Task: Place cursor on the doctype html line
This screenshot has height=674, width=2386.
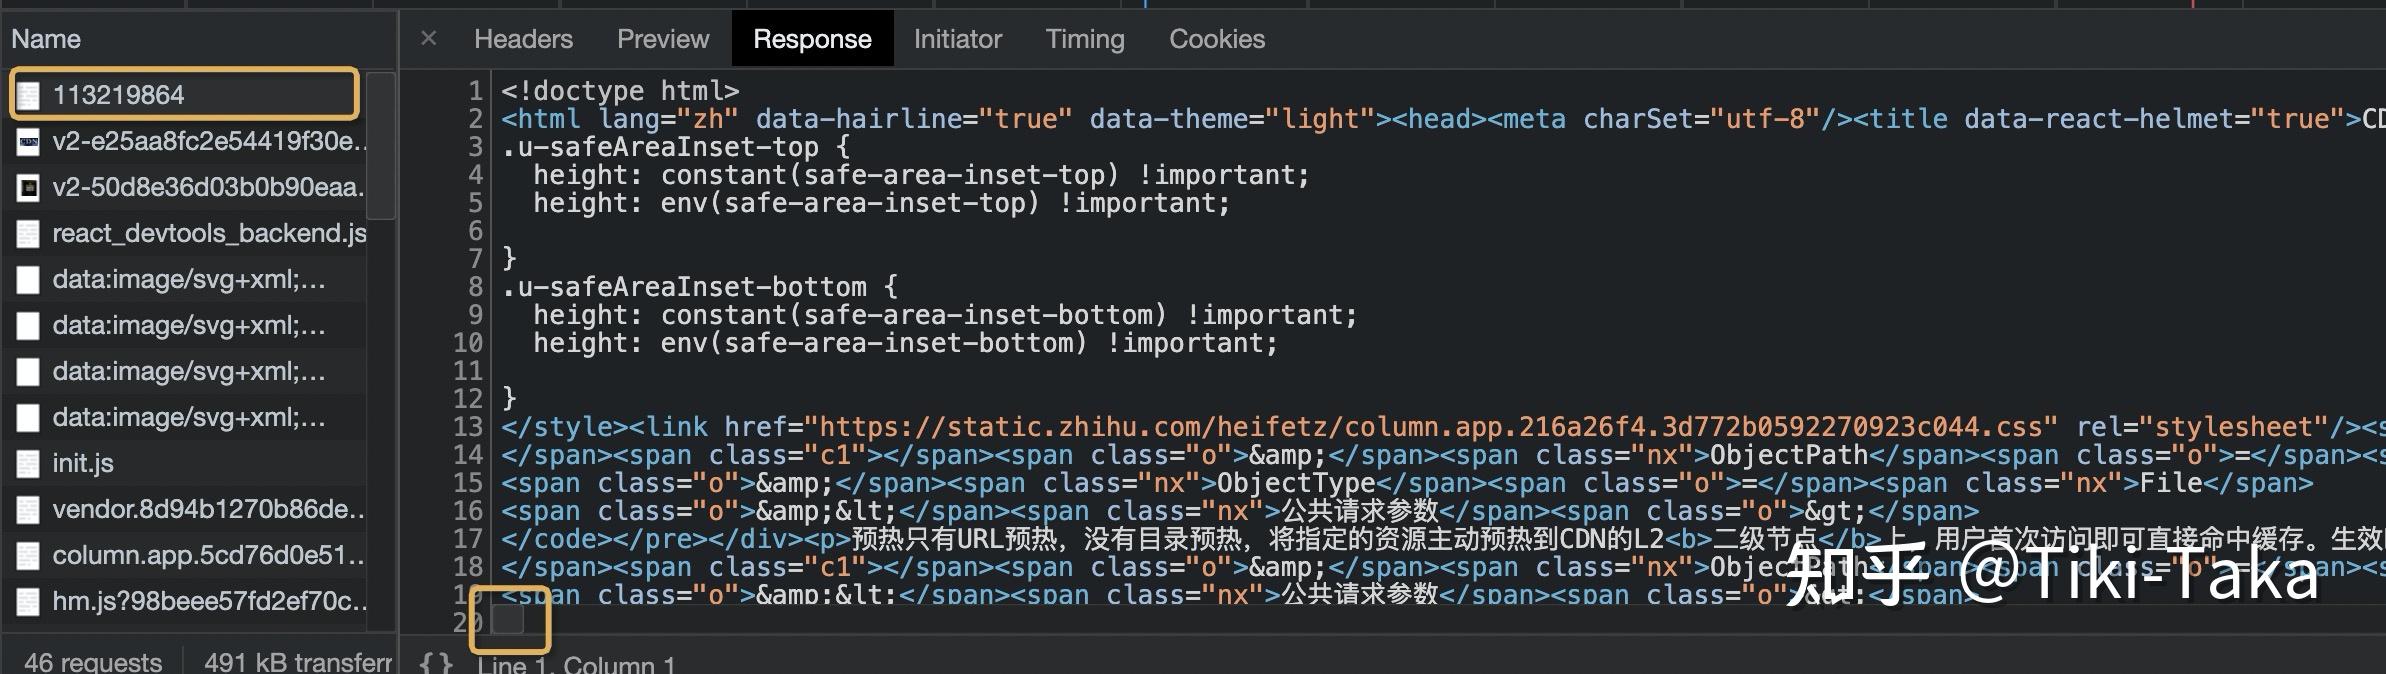Action: click(x=620, y=91)
